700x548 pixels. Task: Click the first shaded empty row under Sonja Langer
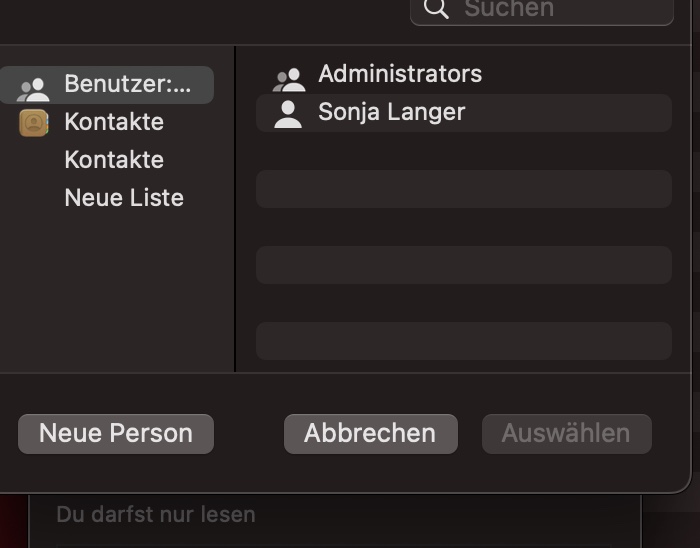(x=463, y=189)
